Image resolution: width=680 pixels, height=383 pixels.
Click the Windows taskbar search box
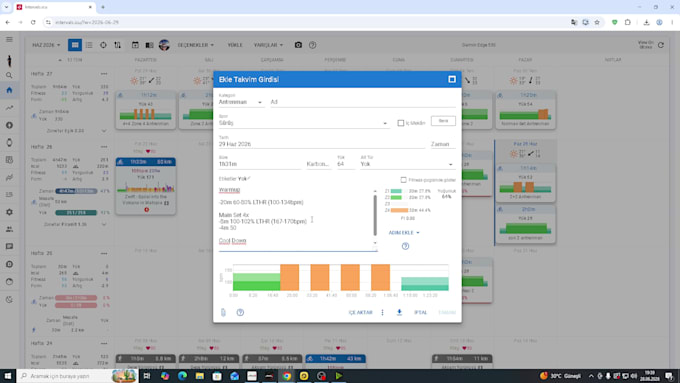(x=77, y=376)
